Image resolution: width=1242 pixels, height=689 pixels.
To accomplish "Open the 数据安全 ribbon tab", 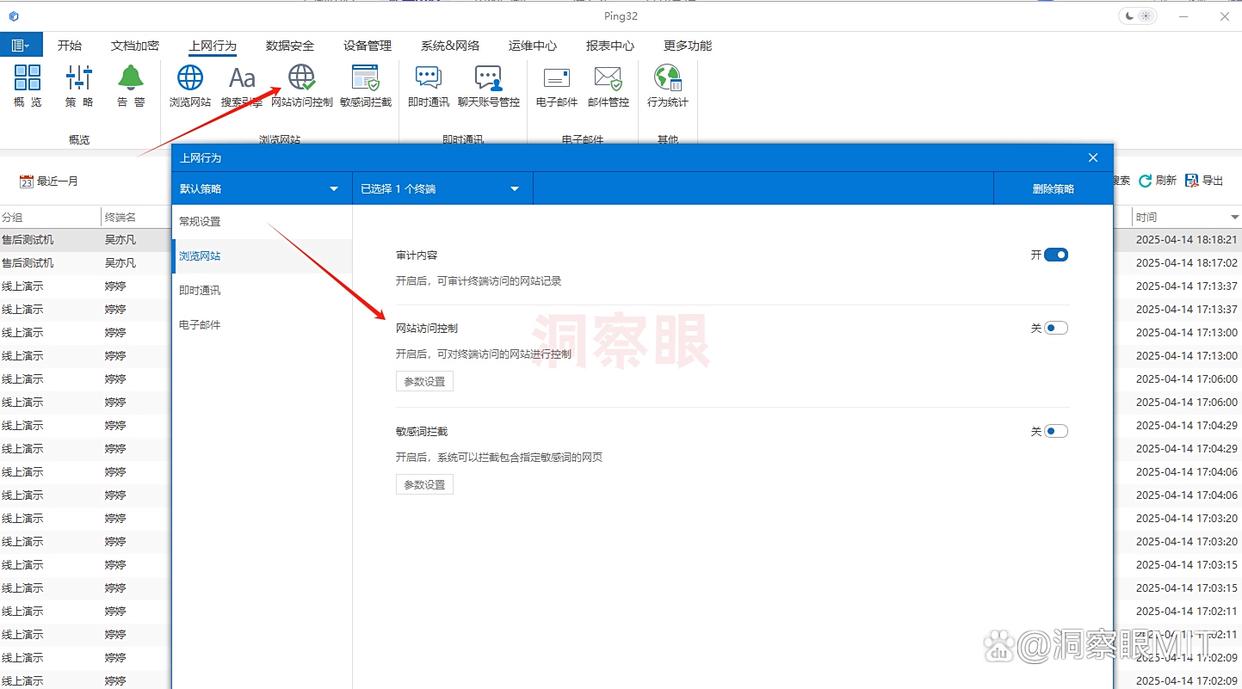I will tap(290, 45).
